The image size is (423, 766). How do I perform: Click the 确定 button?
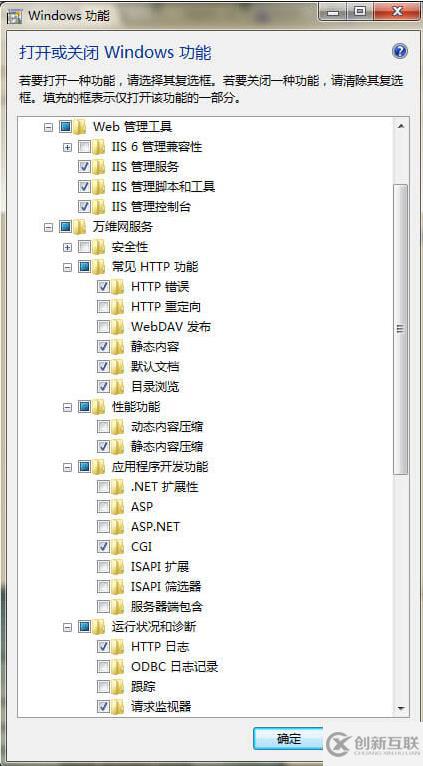pyautogui.click(x=288, y=739)
